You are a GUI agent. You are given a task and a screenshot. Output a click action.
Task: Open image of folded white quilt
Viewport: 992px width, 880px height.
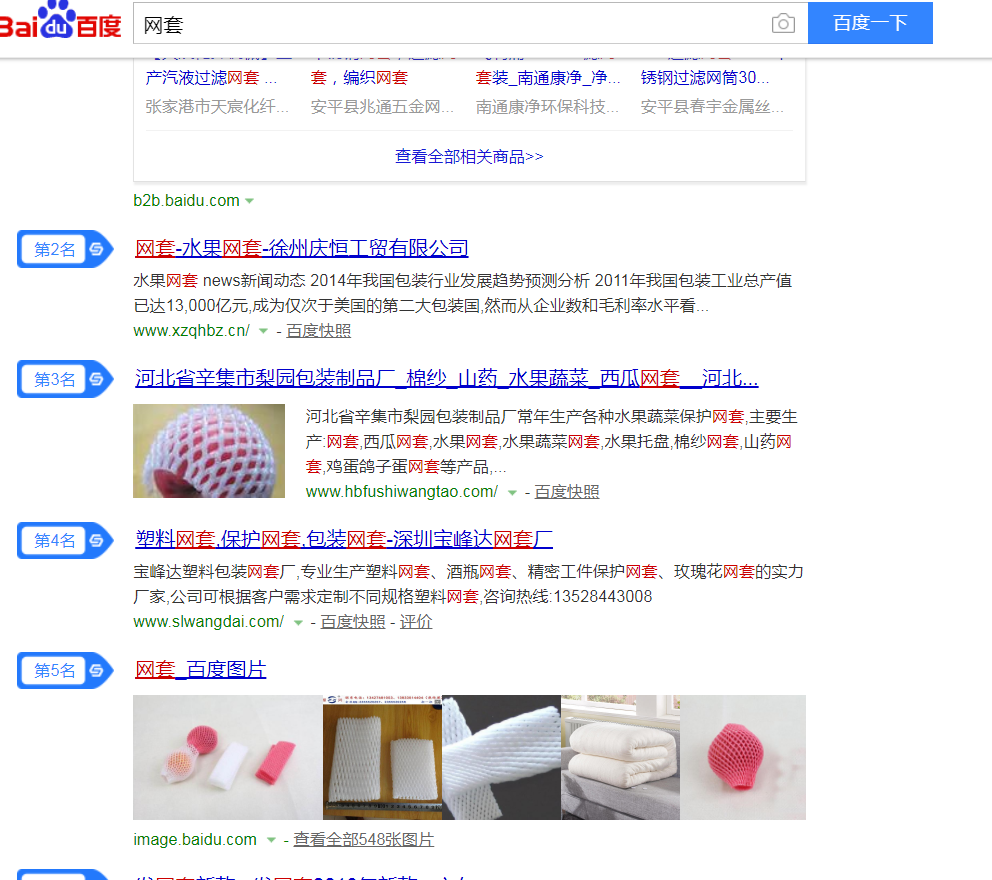click(620, 757)
